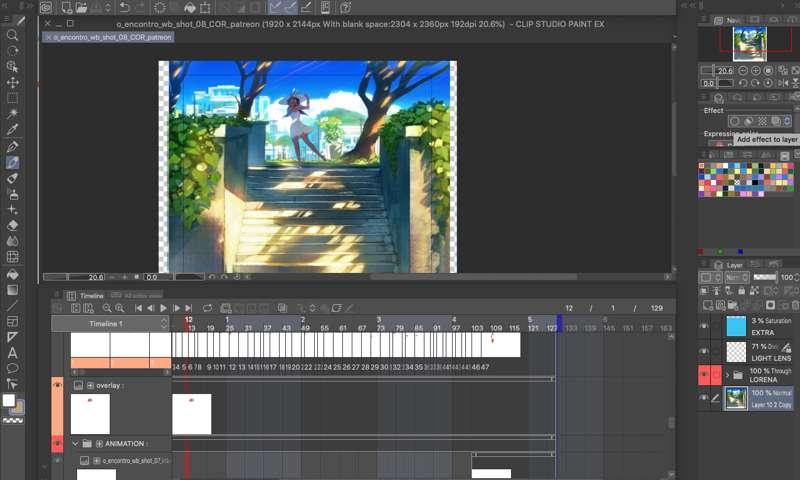Viewport: 800px width, 480px height.
Task: Toggle second snap button in command bar
Action: [x=291, y=7]
